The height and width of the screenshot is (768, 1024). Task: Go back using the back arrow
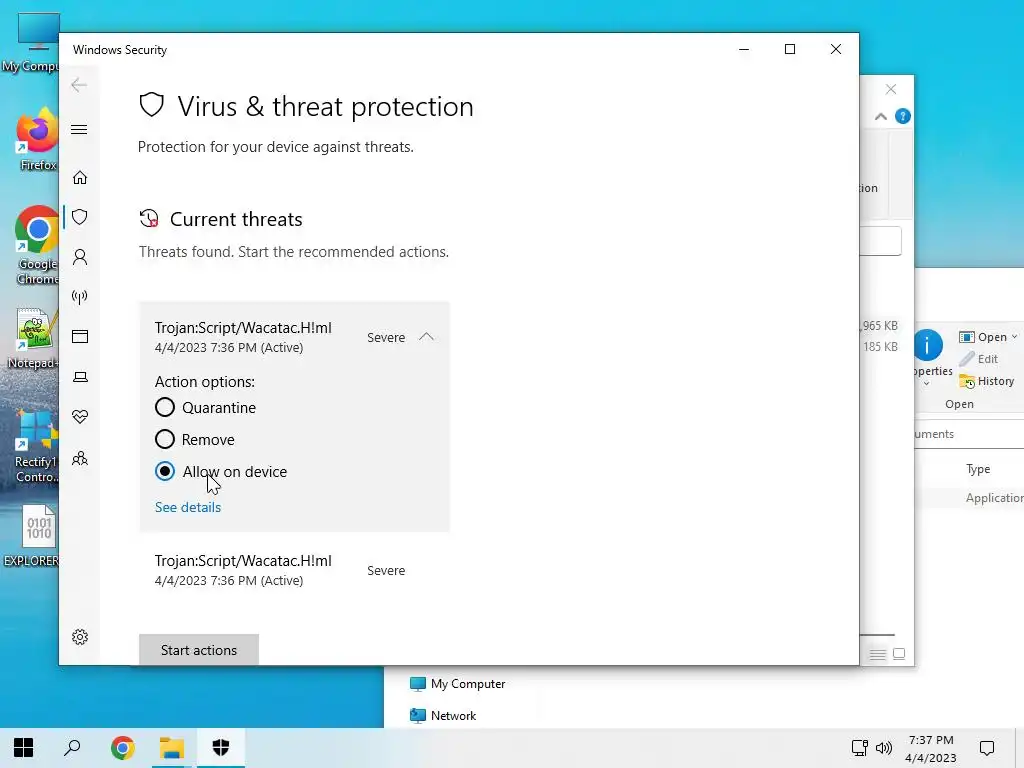tap(79, 85)
